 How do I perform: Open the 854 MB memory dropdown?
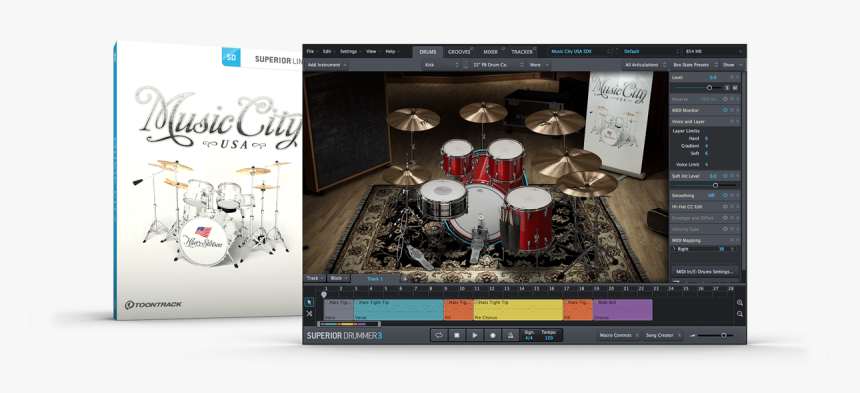pyautogui.click(x=712, y=51)
